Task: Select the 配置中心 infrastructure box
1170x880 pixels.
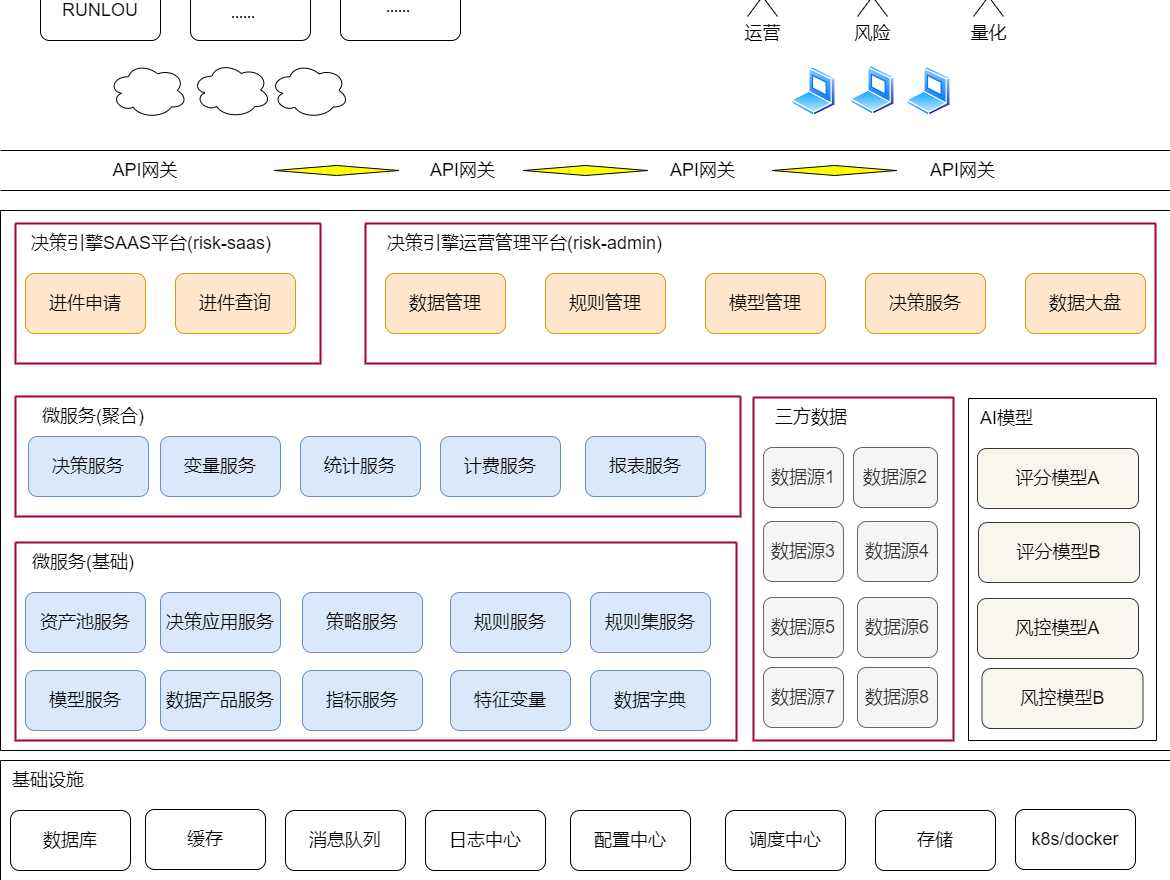Action: click(631, 840)
